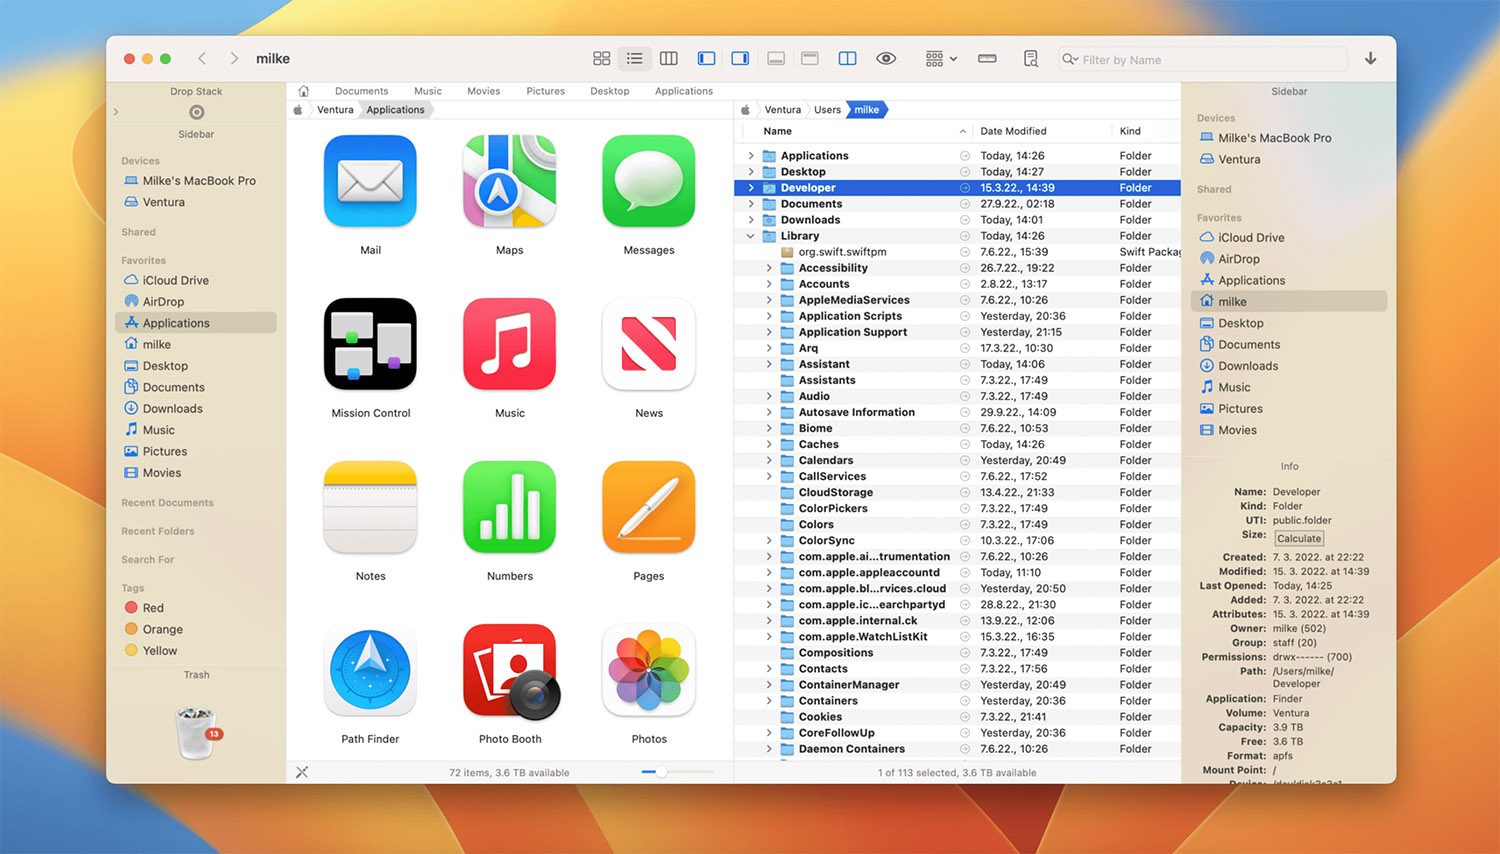
Task: Click the document search toolbar icon
Action: [1031, 59]
